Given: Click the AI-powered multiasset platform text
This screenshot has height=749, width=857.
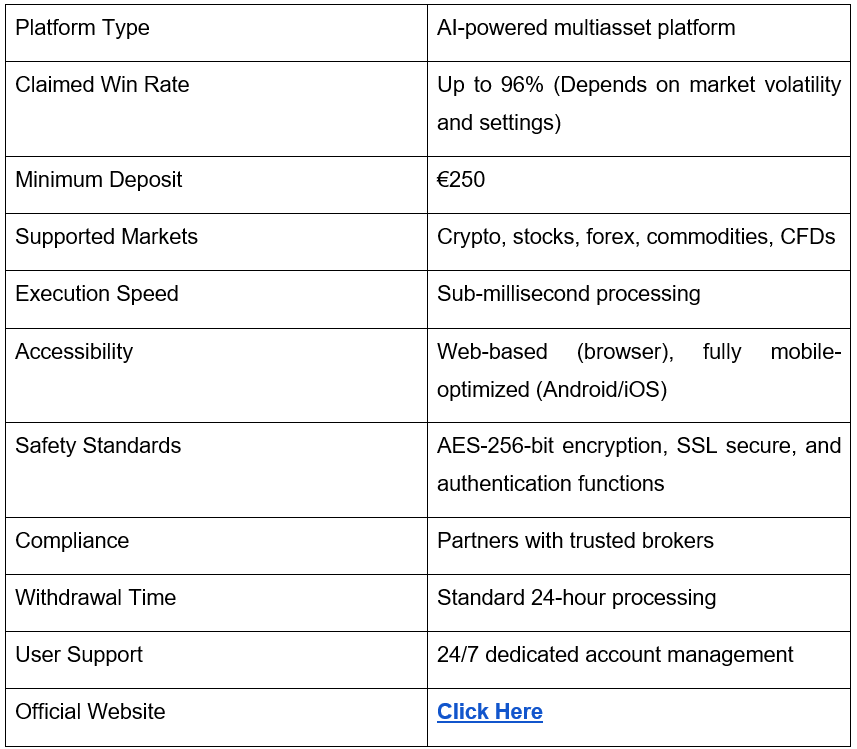Looking at the screenshot, I should click(586, 28).
